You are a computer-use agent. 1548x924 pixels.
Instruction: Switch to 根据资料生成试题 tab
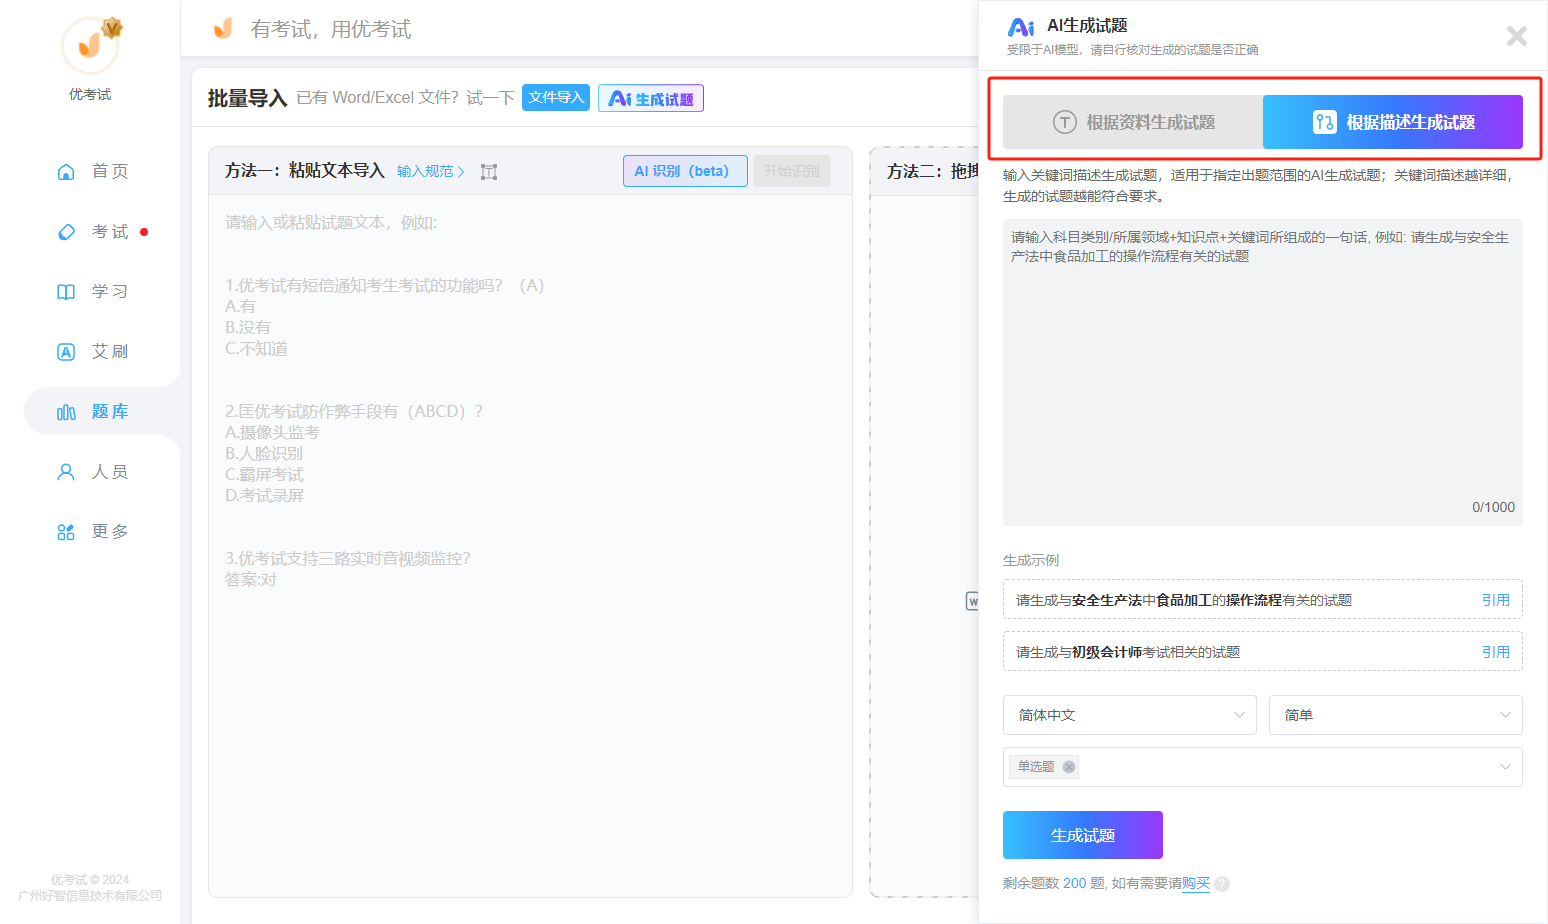coord(1133,122)
